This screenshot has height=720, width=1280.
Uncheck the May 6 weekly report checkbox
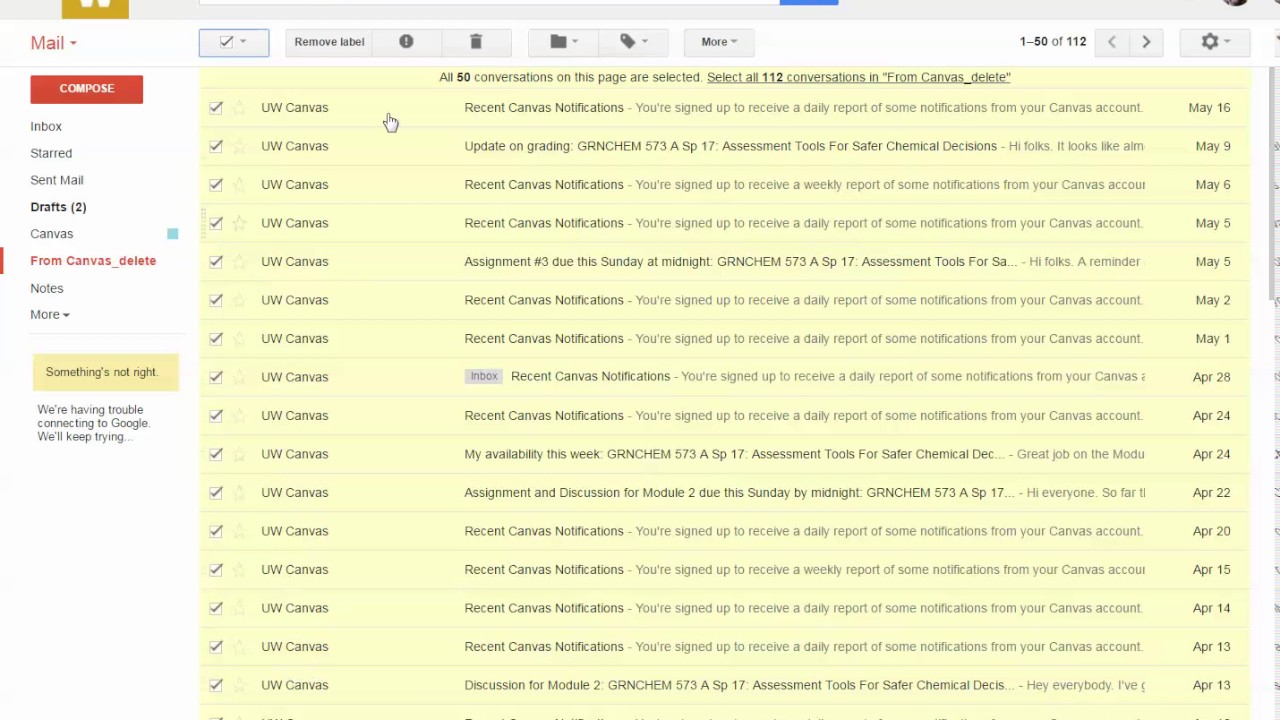click(216, 184)
